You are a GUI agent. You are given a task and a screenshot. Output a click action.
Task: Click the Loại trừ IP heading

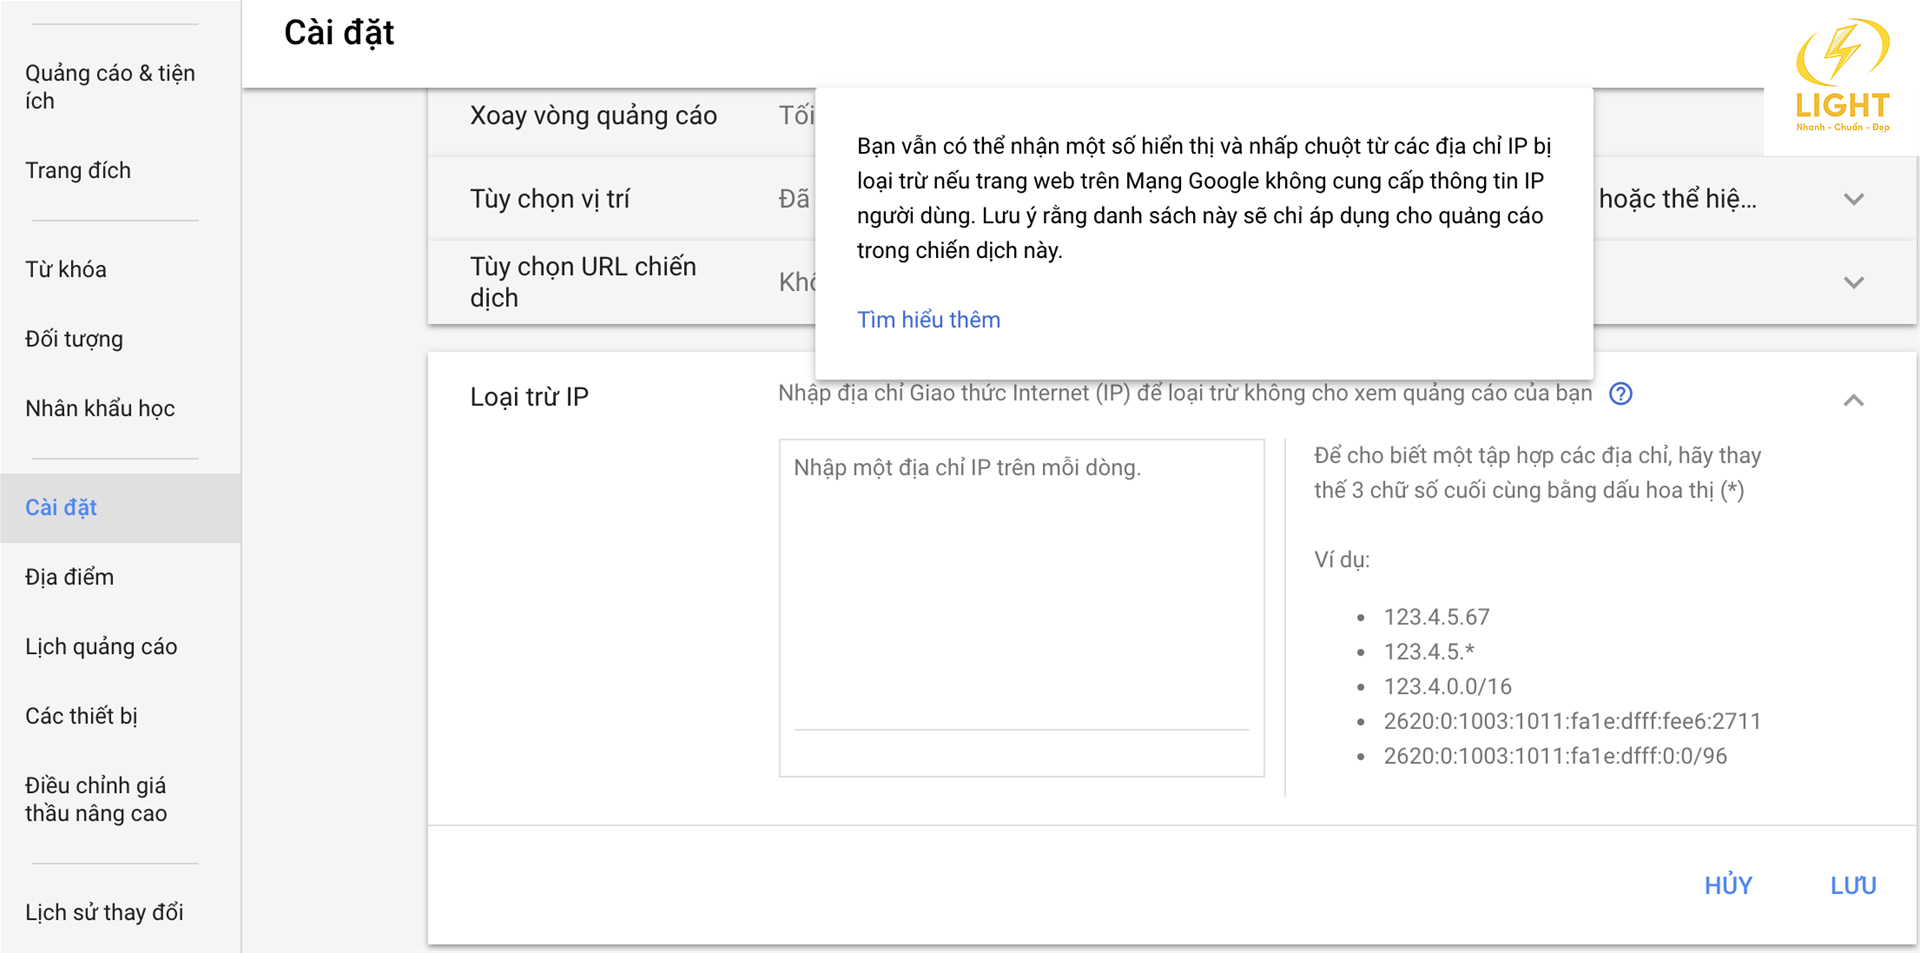(x=529, y=397)
